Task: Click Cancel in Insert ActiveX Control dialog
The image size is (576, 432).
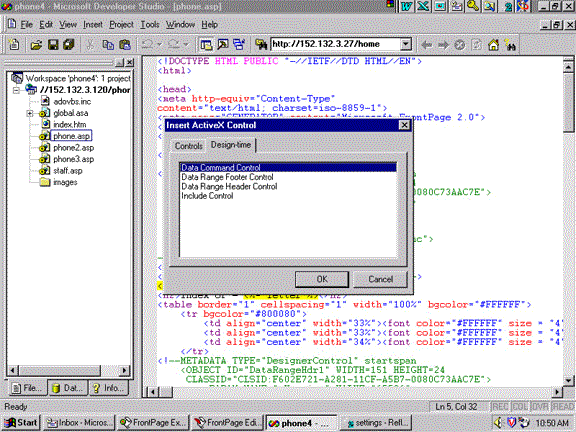Action: 380,279
